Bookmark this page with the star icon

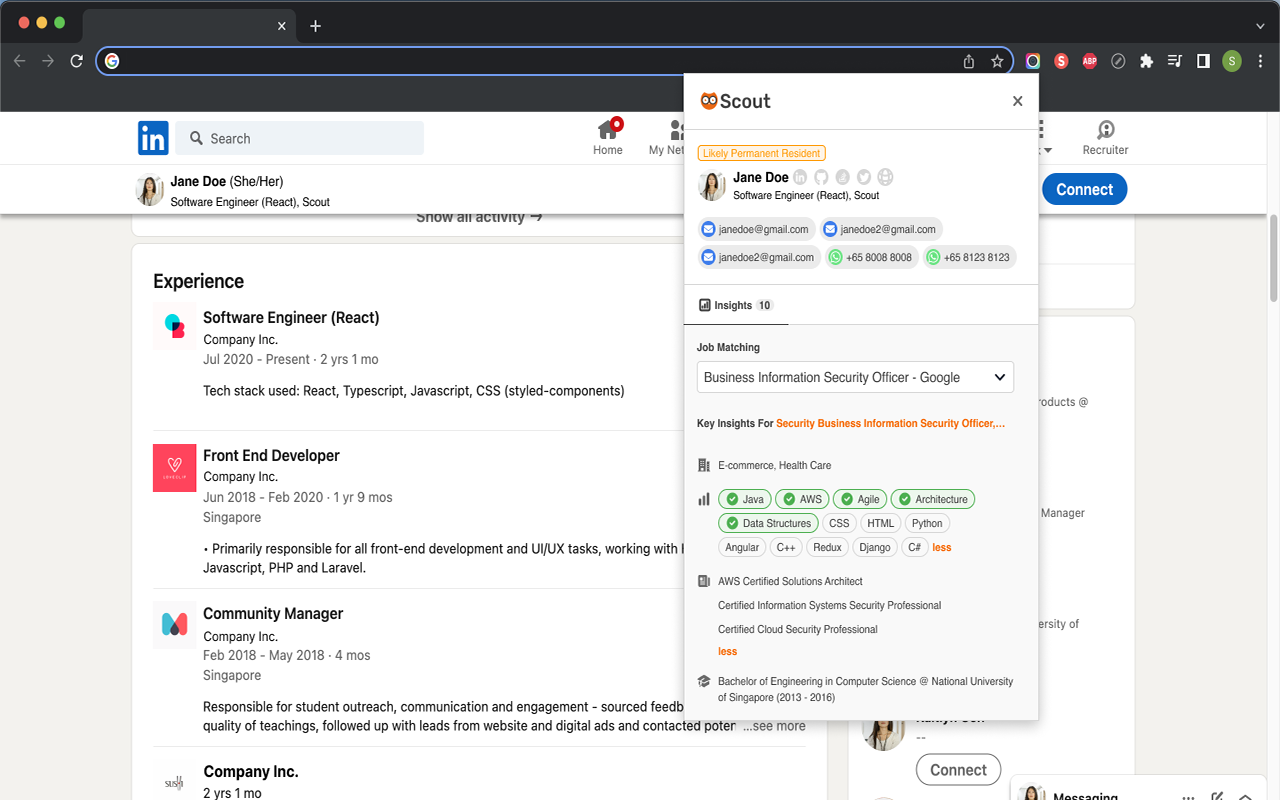point(997,61)
